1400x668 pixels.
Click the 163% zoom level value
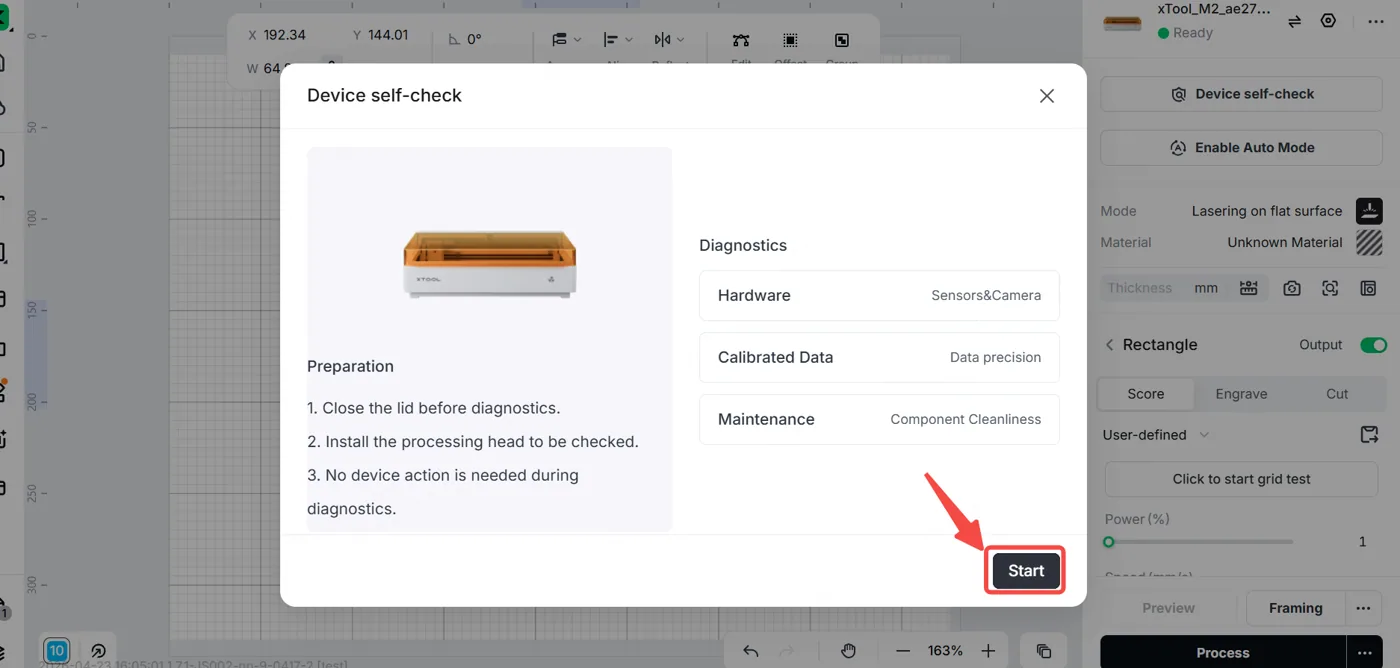click(x=945, y=651)
